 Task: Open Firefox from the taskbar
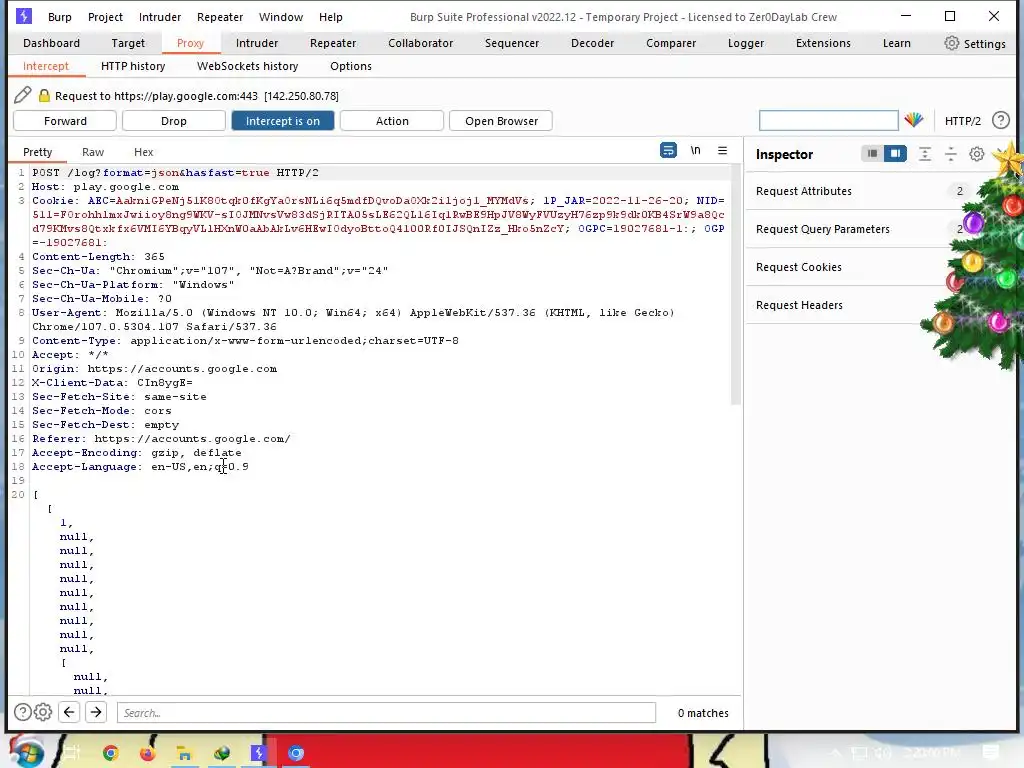point(148,753)
